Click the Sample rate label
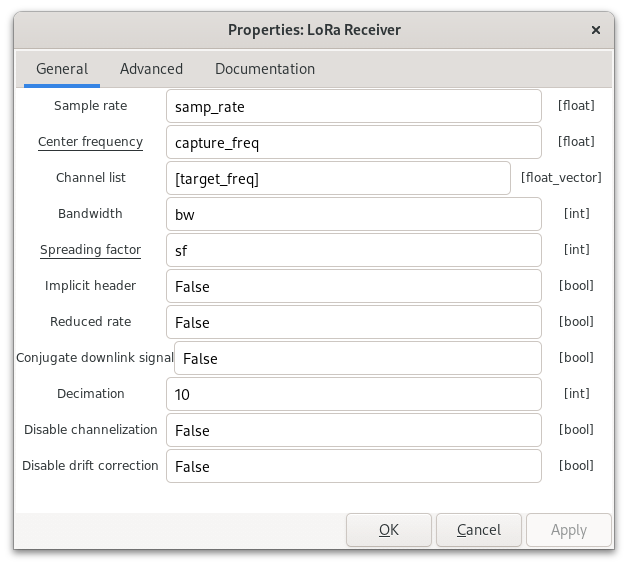Screen dimensions: 628x566 tap(91, 106)
